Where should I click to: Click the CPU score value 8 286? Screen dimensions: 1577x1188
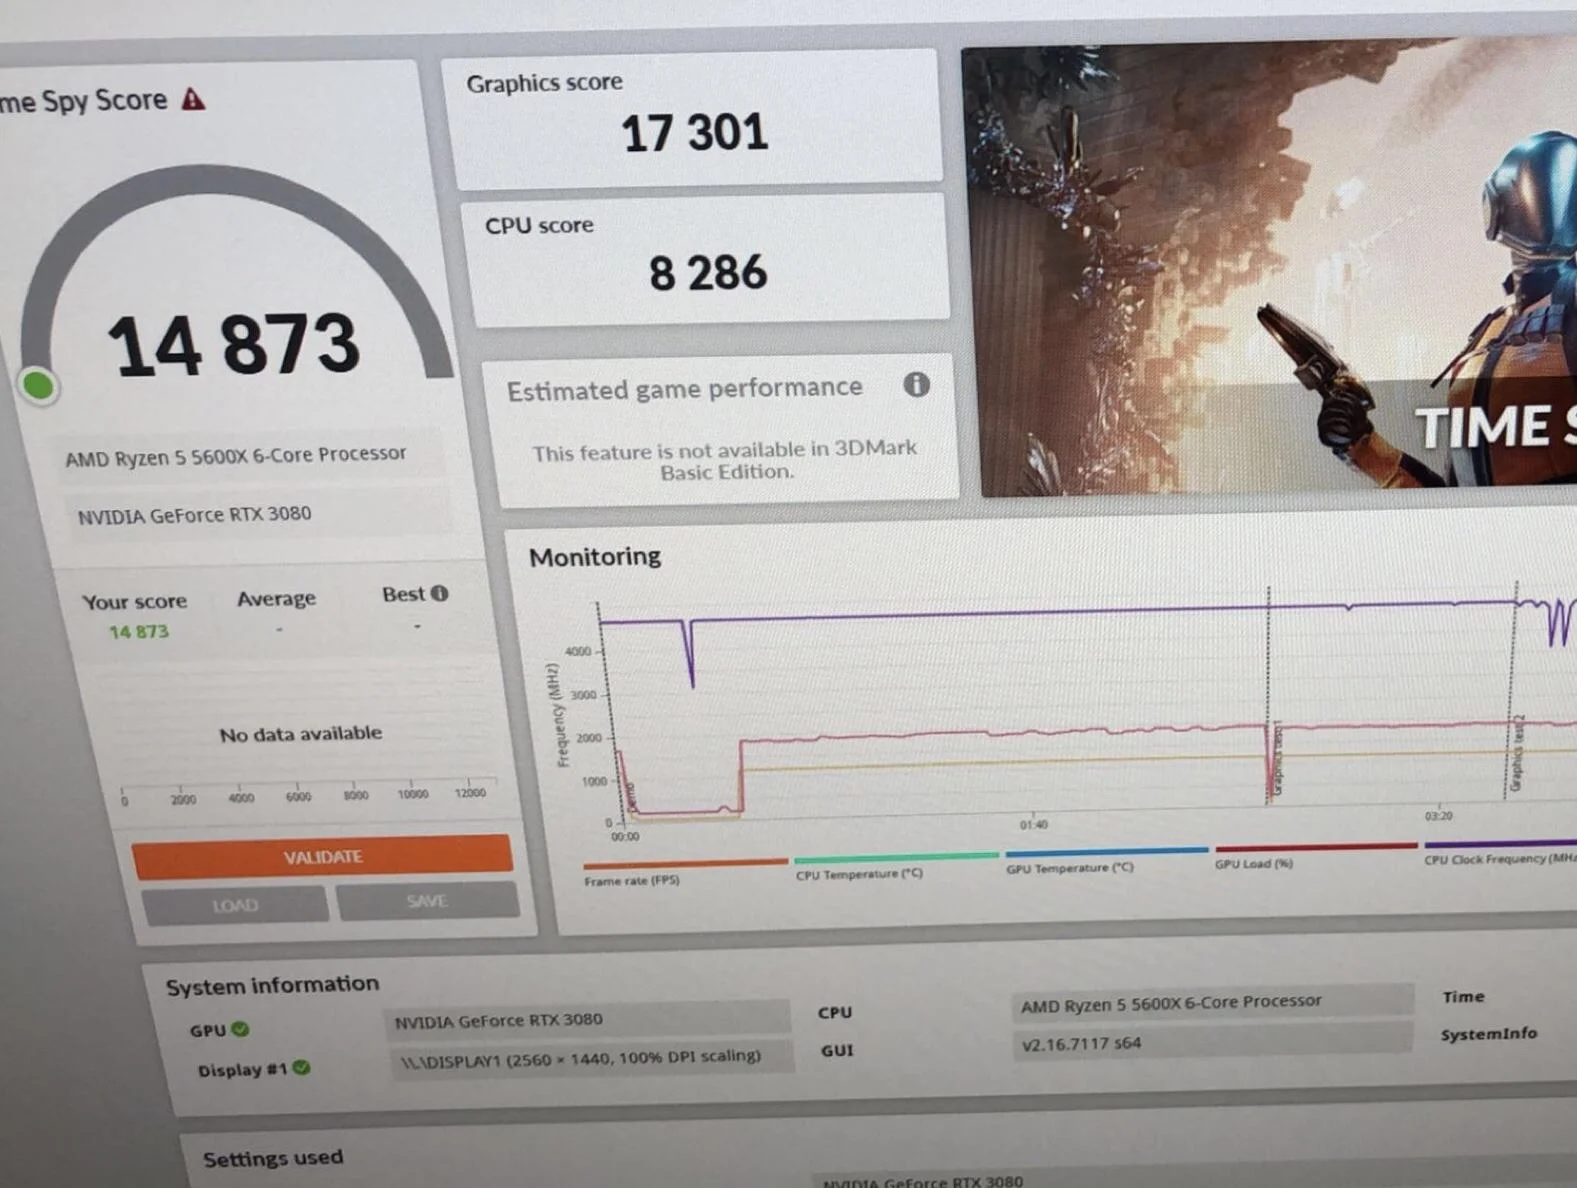(x=708, y=273)
